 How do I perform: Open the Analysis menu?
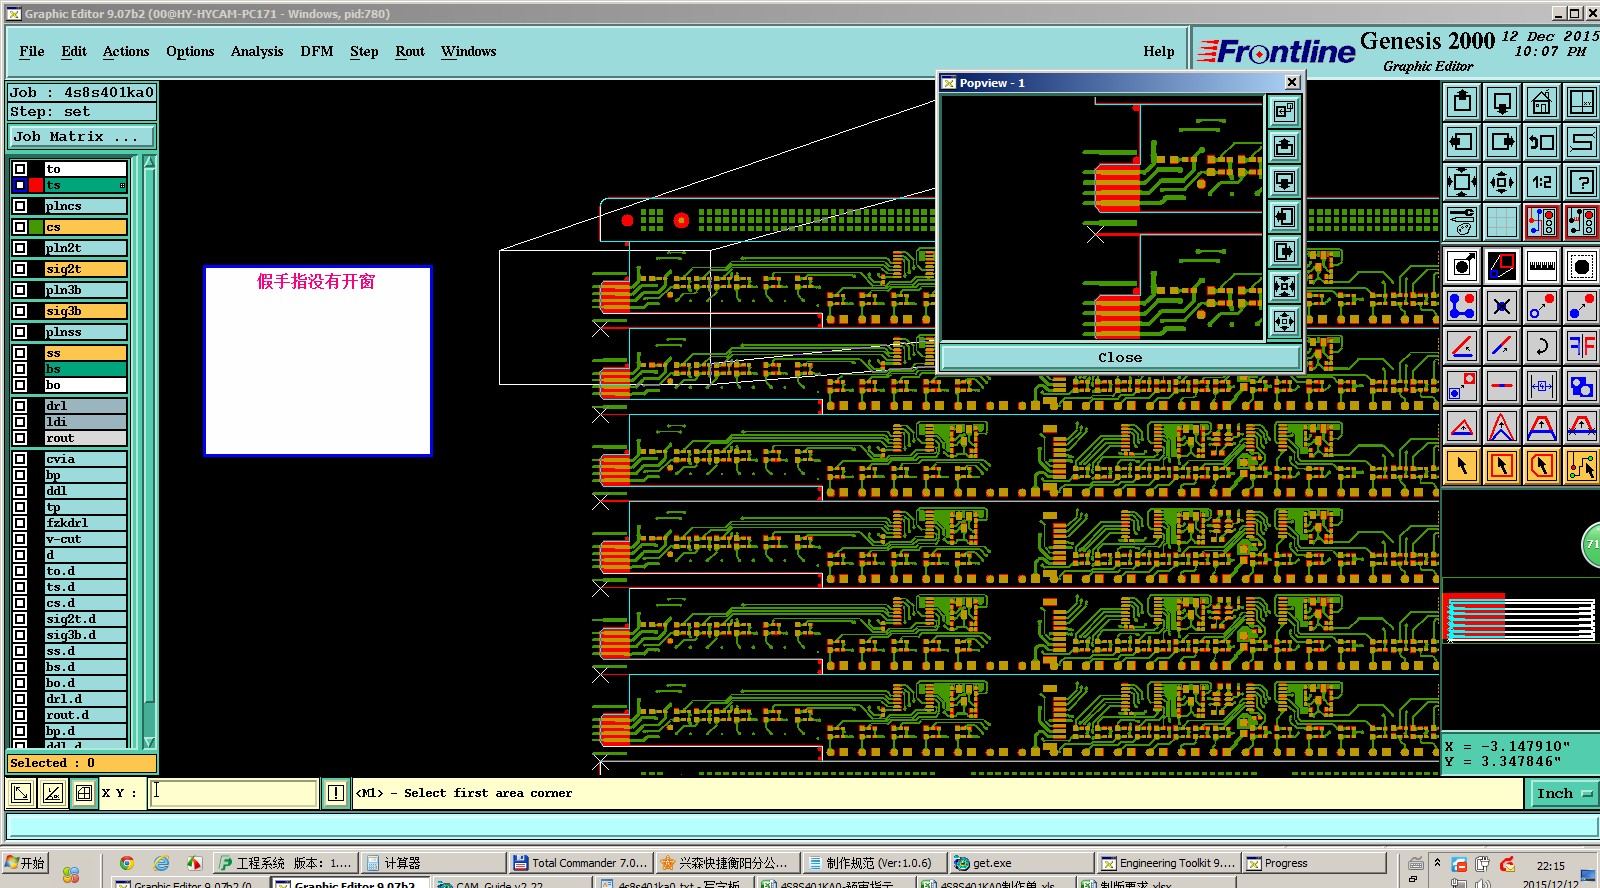coord(257,51)
